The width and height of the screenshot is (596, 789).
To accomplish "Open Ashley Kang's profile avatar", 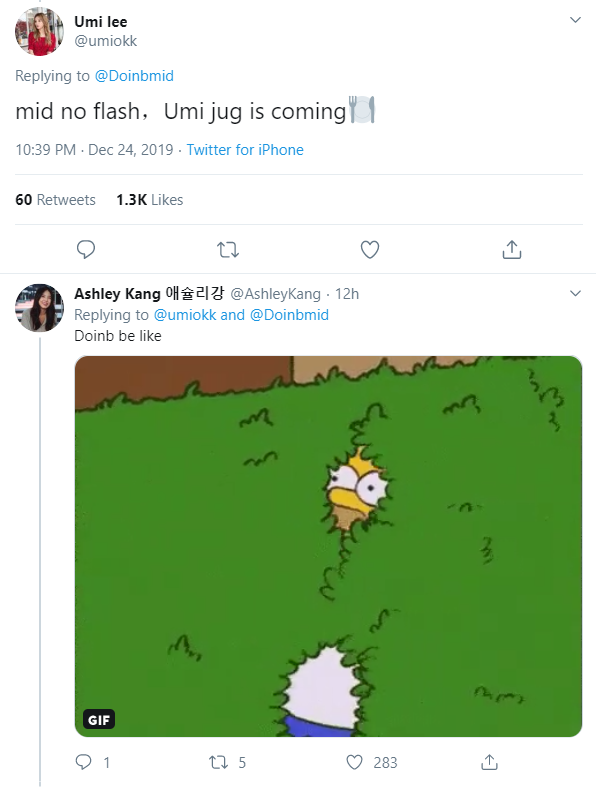I will point(39,307).
